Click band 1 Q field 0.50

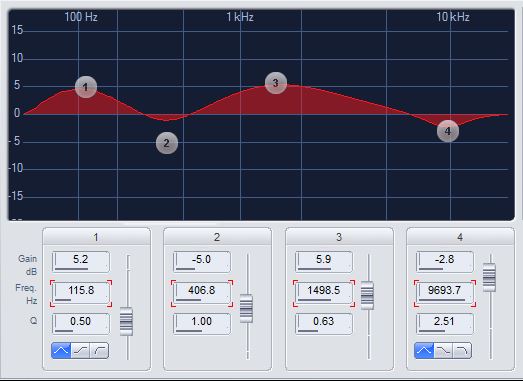click(x=81, y=324)
